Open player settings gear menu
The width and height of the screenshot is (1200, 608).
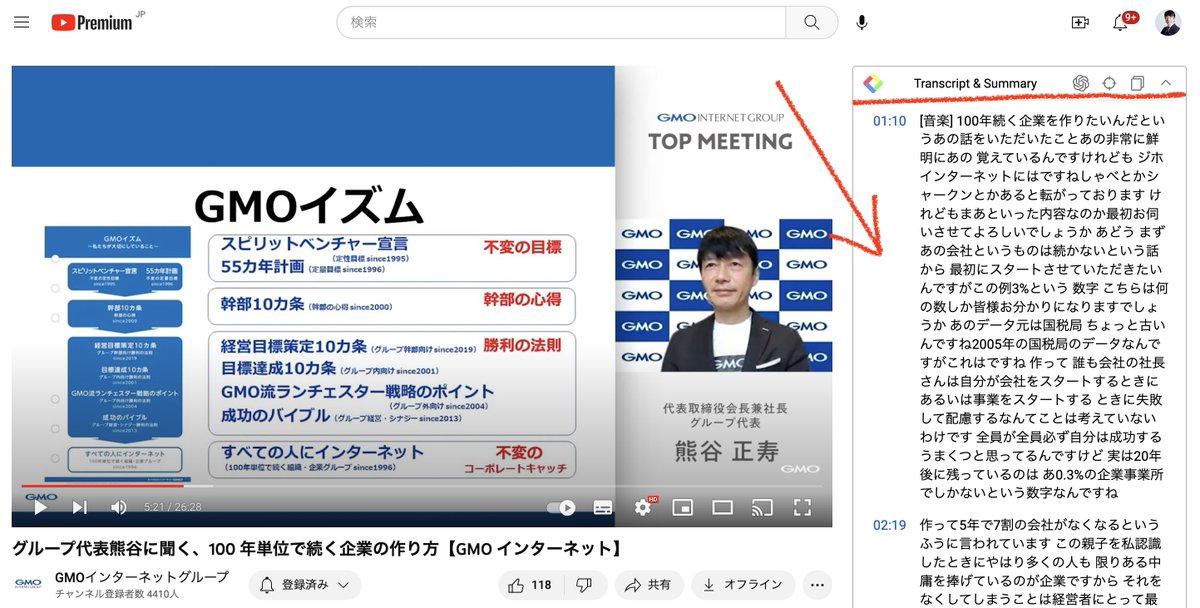(643, 507)
